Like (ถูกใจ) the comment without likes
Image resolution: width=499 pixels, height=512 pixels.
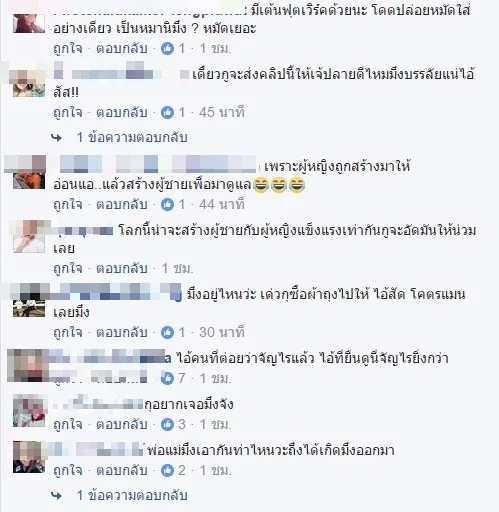click(68, 269)
